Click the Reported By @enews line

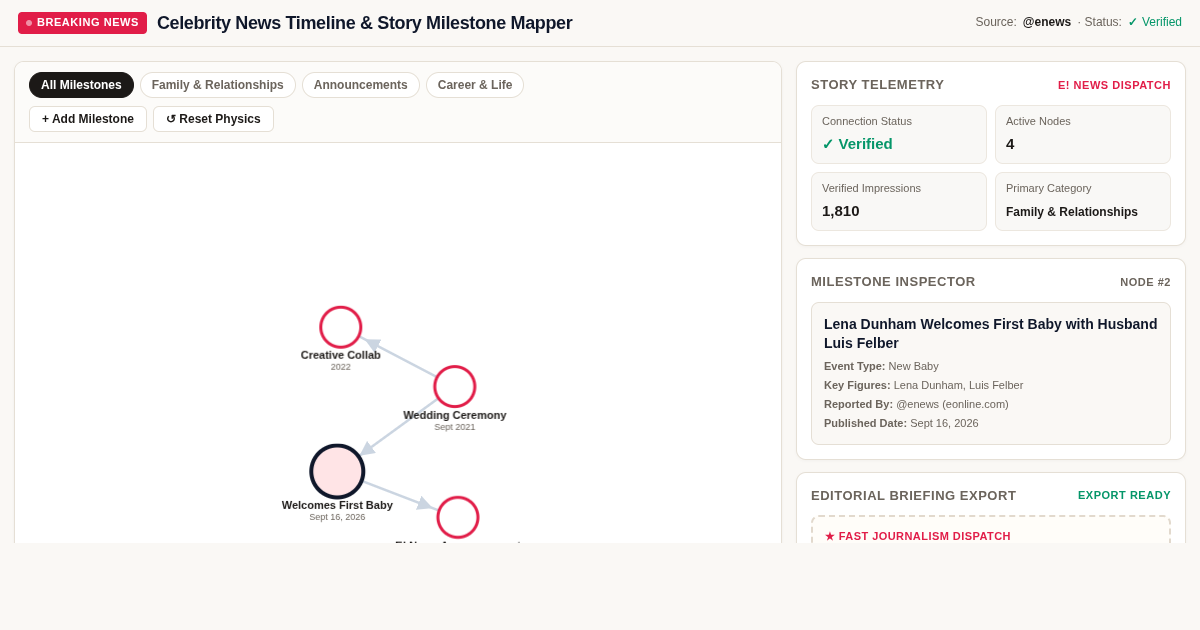pos(916,404)
